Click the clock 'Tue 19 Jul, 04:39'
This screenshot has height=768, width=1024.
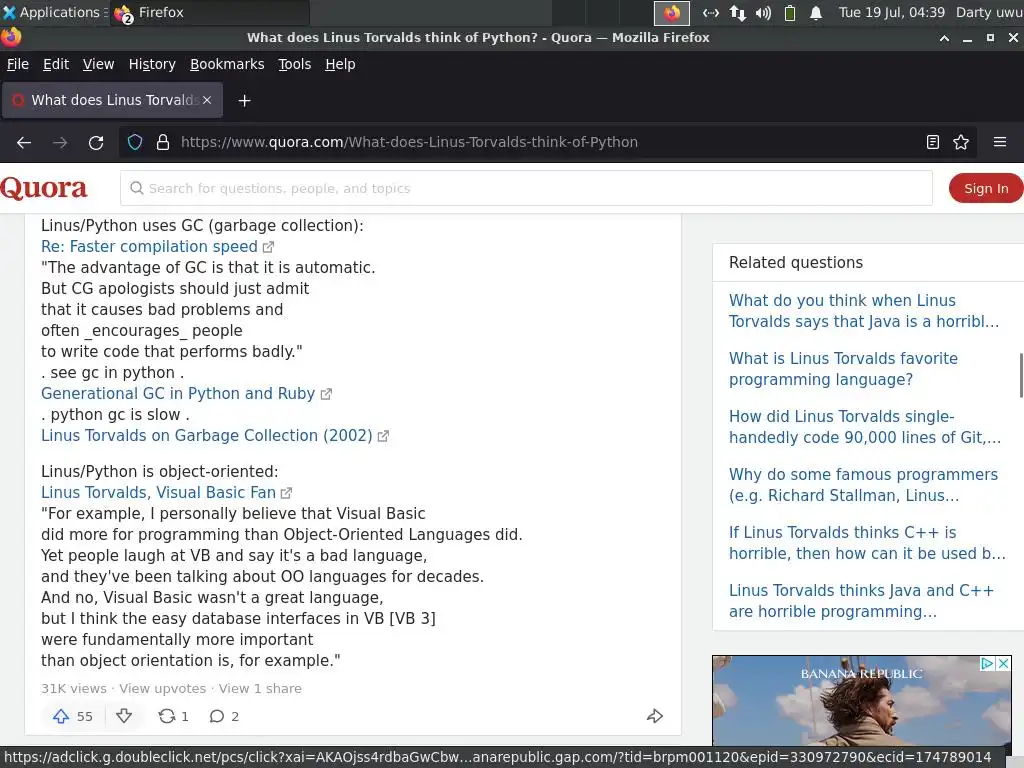(891, 12)
